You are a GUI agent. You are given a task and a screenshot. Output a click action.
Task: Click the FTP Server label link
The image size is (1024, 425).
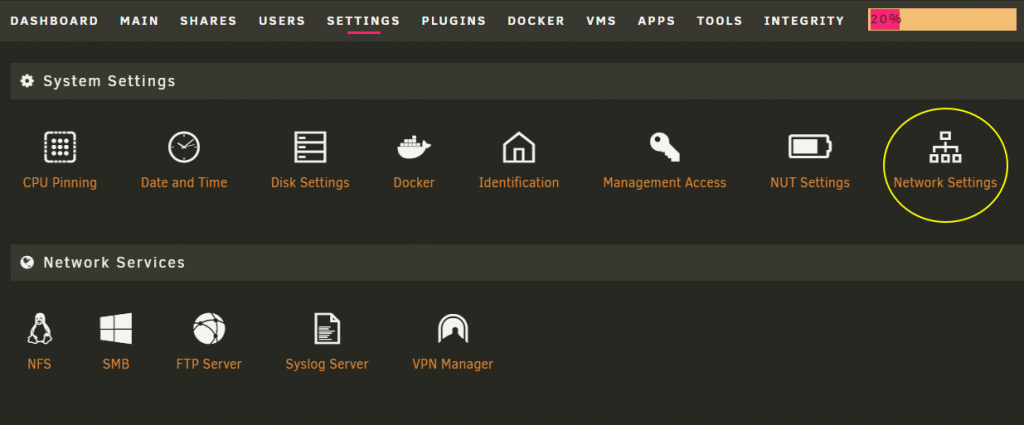pos(209,364)
